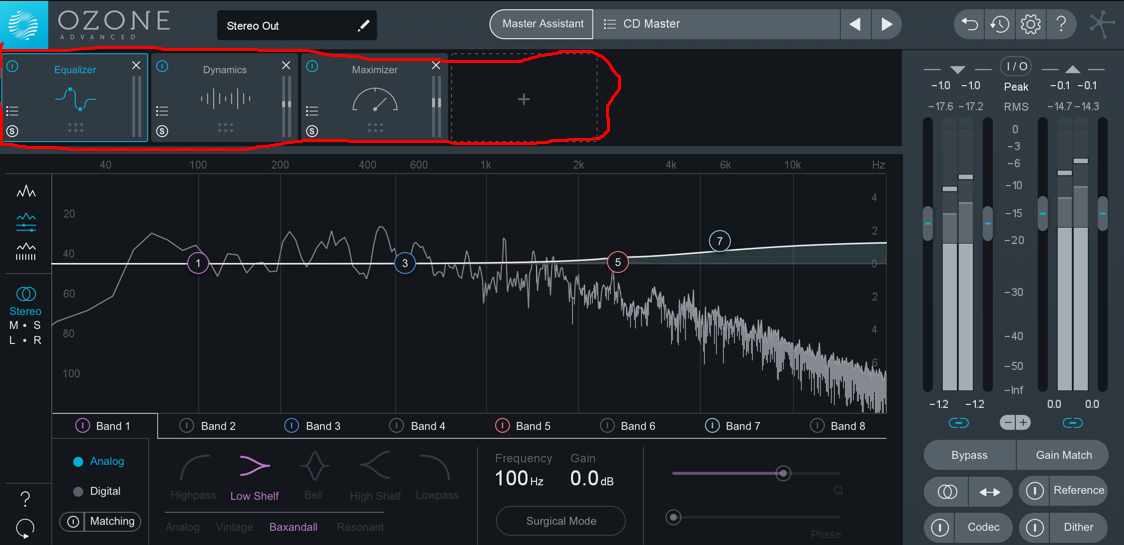Open help question mark at bottom left
The image size is (1124, 545).
click(25, 498)
